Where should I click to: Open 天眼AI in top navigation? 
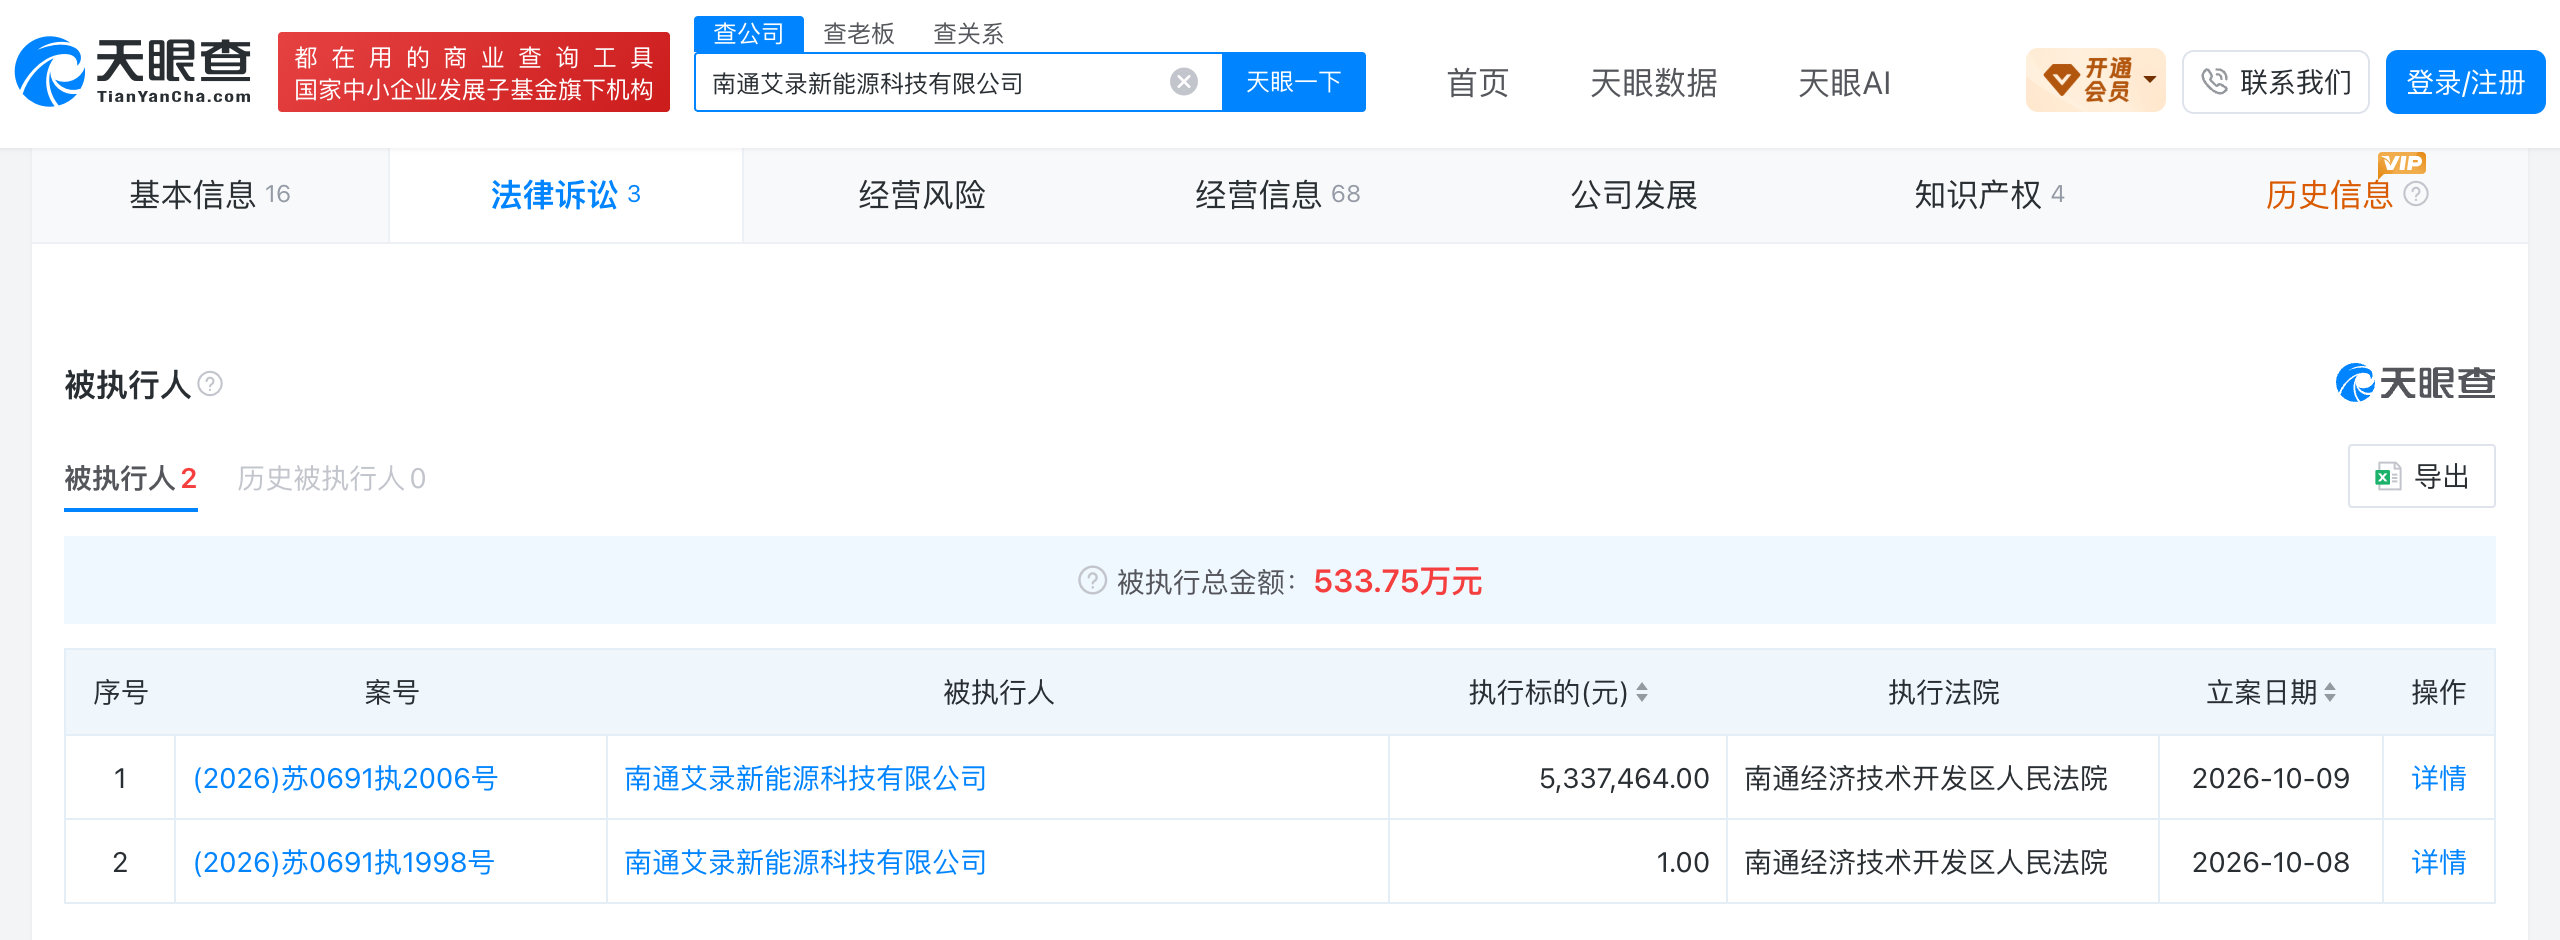(1845, 83)
